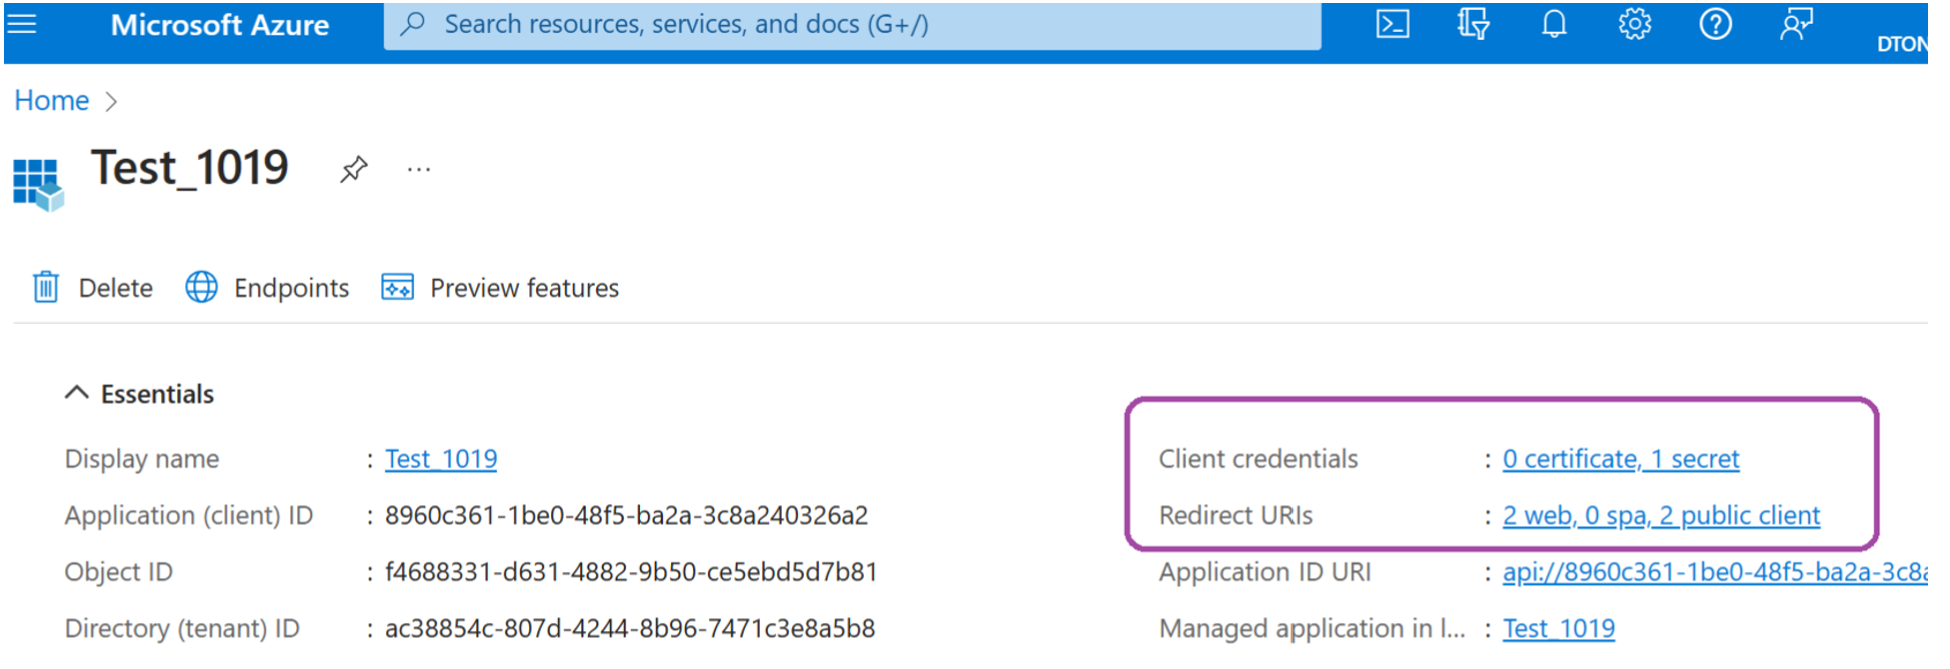
Task: Click the Application ID URI label
Action: click(x=1265, y=572)
